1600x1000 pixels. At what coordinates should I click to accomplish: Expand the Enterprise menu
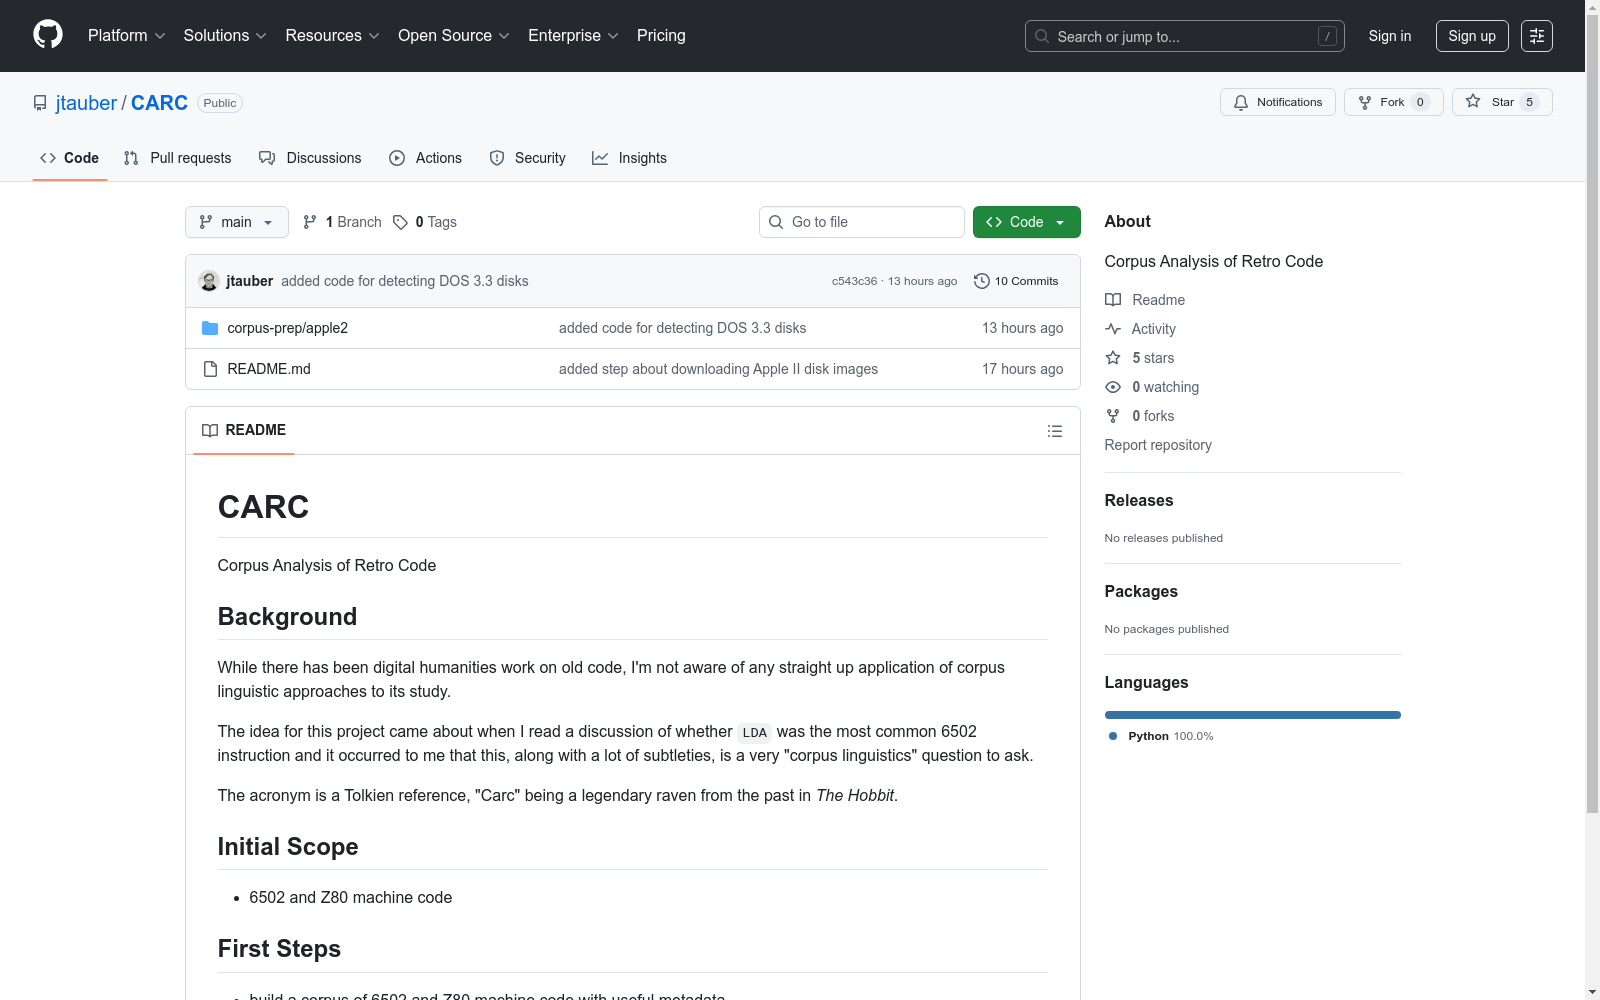(573, 35)
